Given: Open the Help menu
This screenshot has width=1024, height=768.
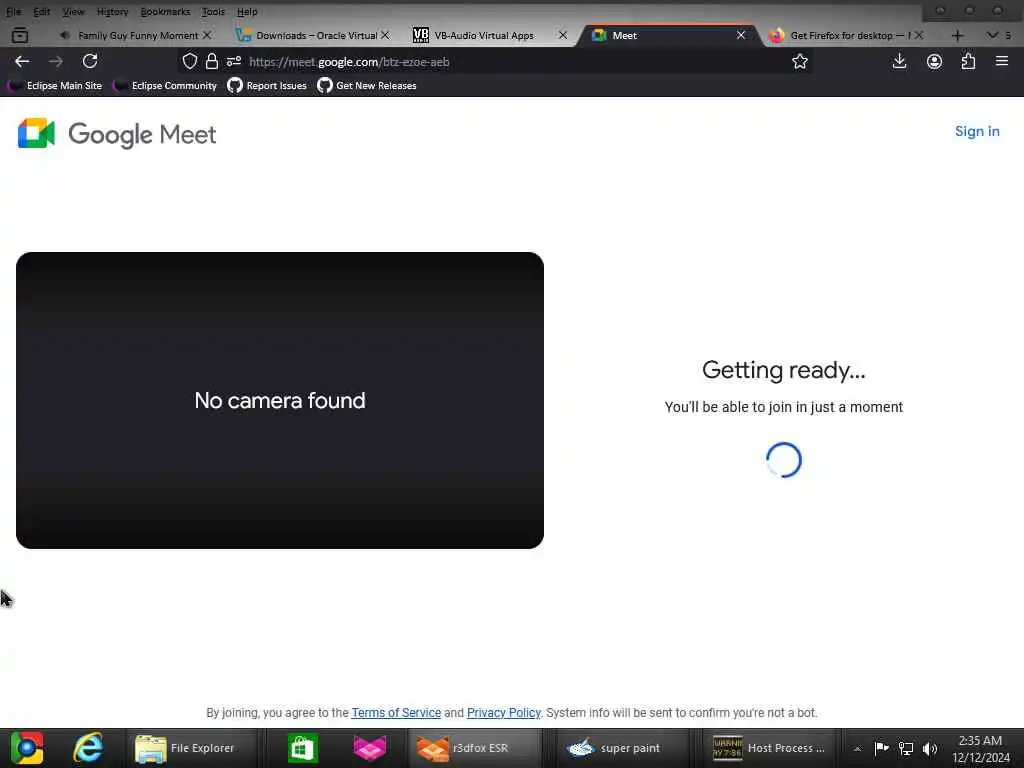Looking at the screenshot, I should tap(247, 12).
